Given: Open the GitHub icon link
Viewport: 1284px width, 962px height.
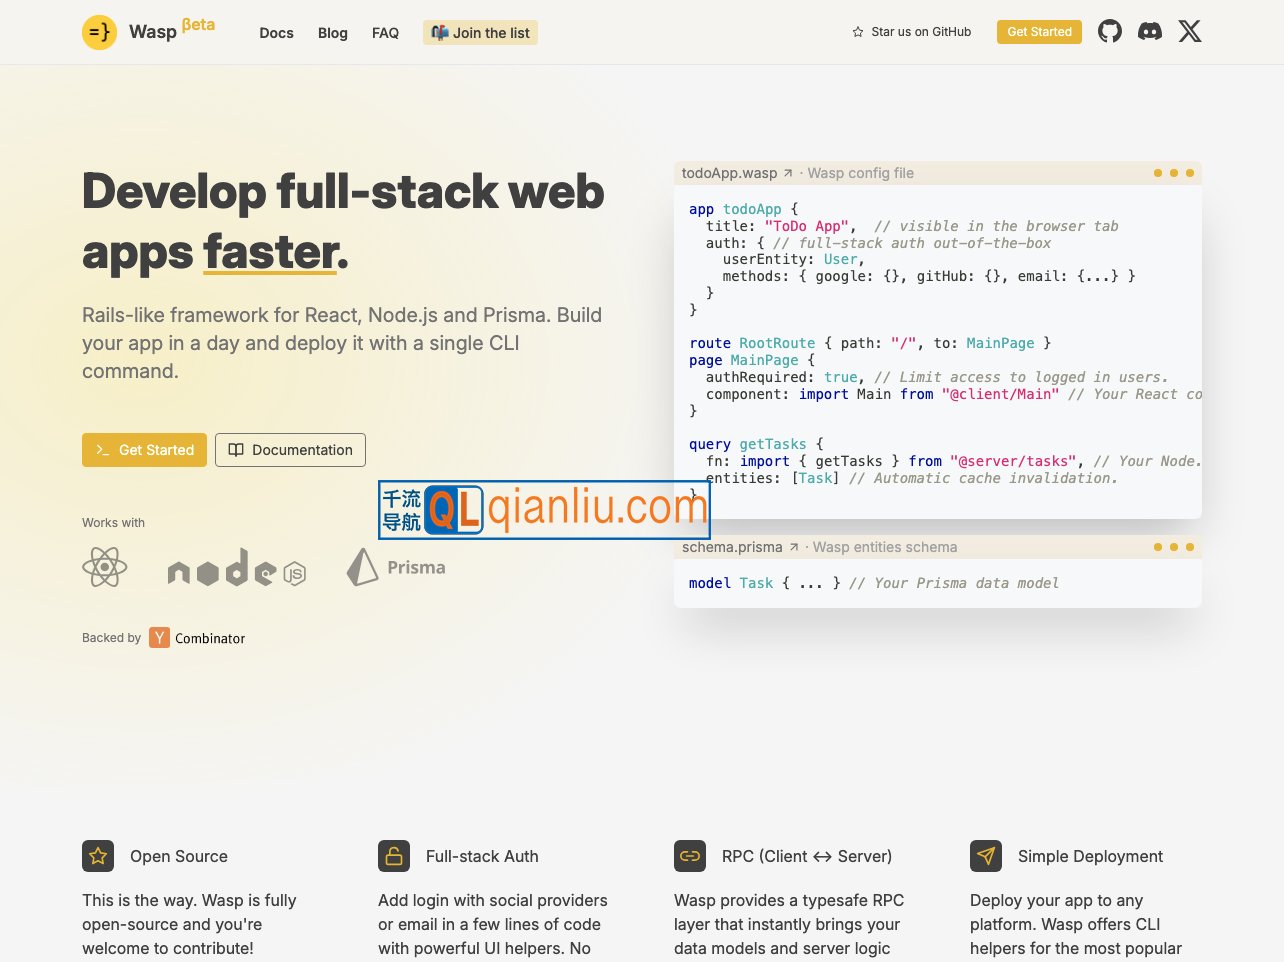Looking at the screenshot, I should pyautogui.click(x=1110, y=31).
